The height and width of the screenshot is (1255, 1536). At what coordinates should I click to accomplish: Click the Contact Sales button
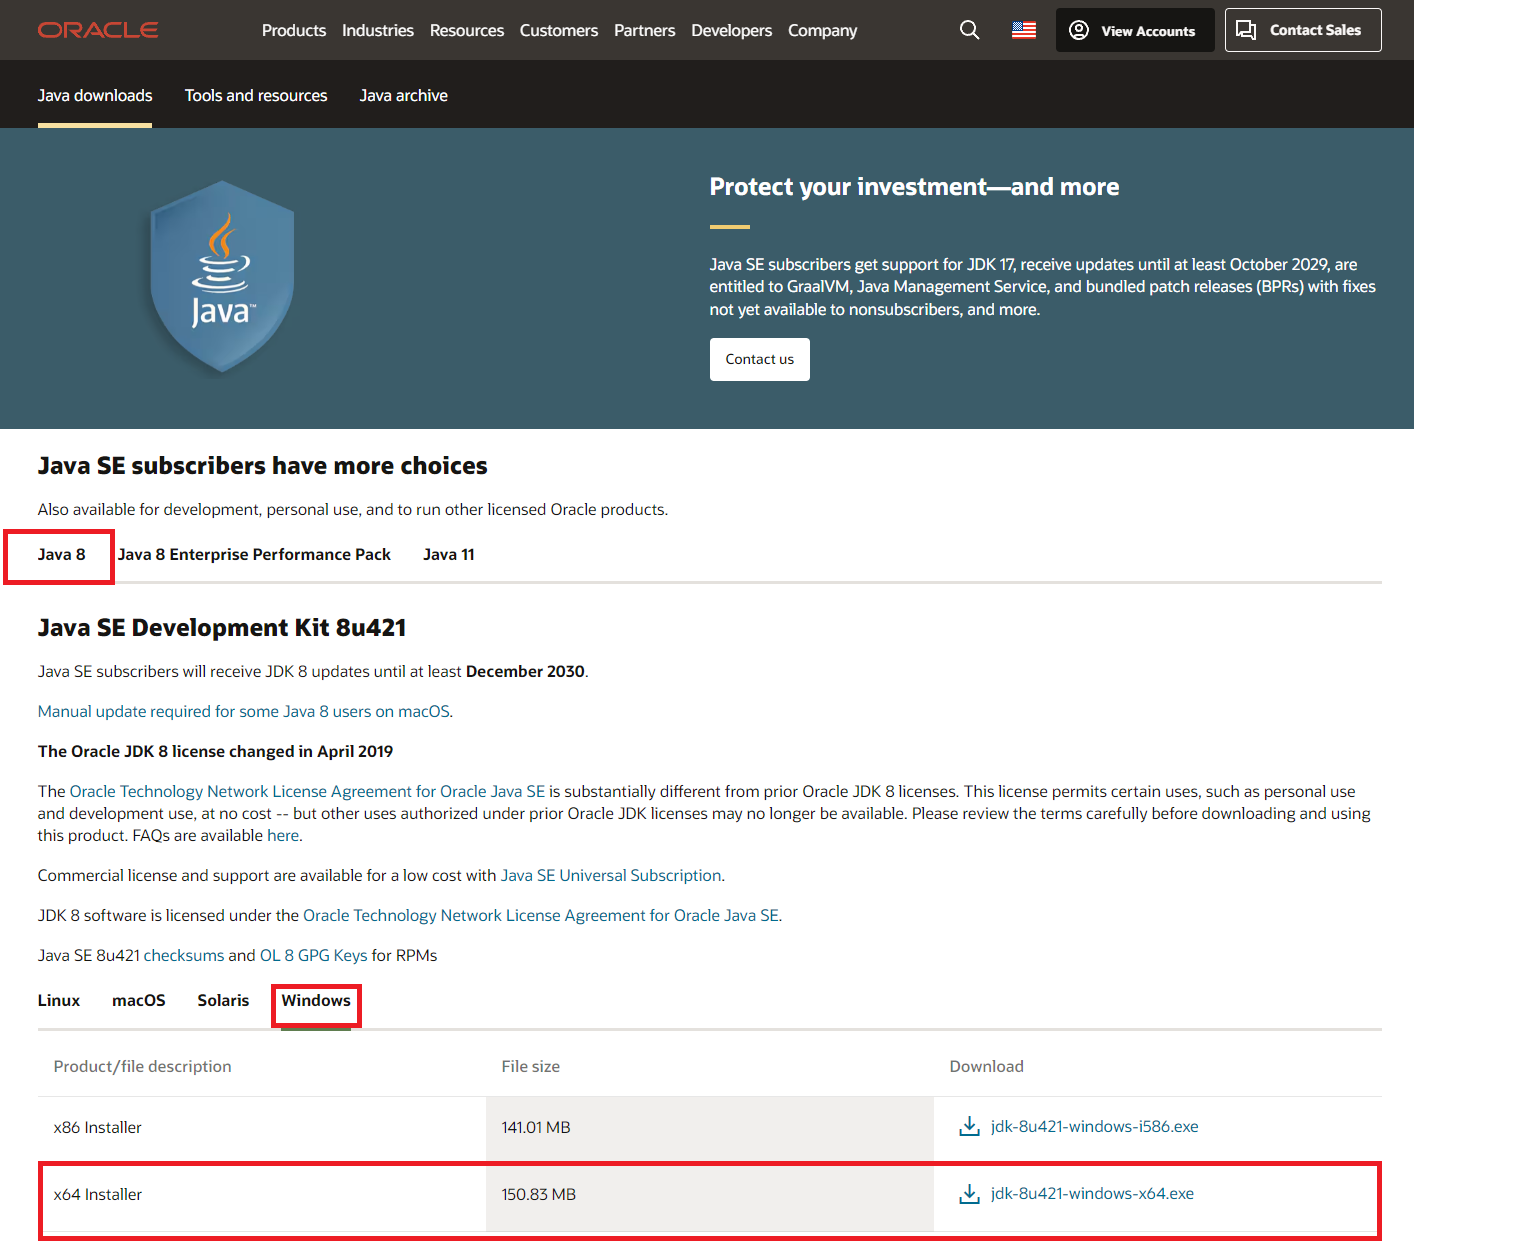[x=1303, y=30]
